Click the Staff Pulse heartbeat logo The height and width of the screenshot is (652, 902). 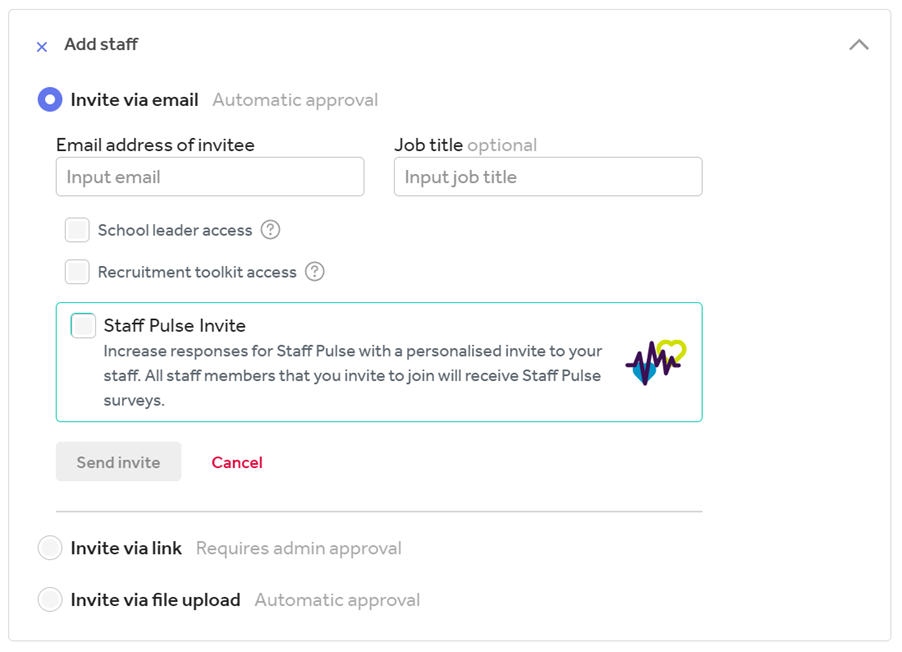pos(654,362)
